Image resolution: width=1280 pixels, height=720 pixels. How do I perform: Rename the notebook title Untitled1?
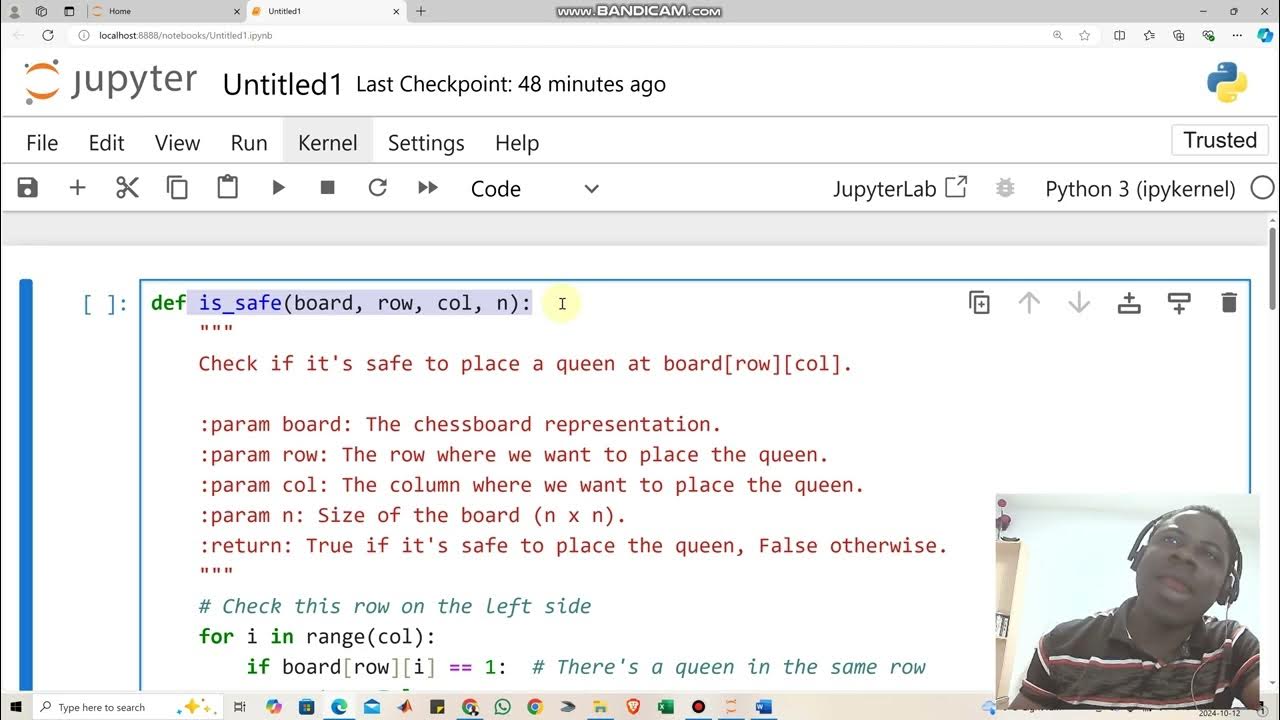(x=283, y=85)
